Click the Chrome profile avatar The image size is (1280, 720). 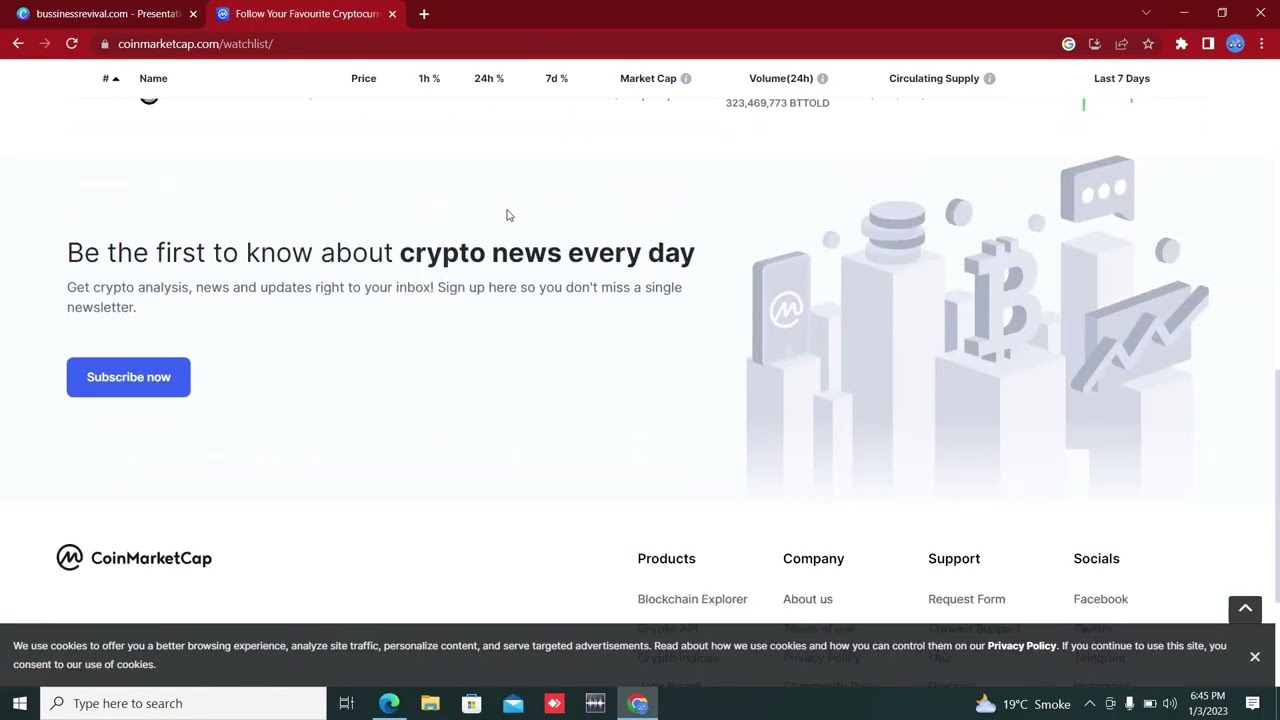coord(1235,44)
